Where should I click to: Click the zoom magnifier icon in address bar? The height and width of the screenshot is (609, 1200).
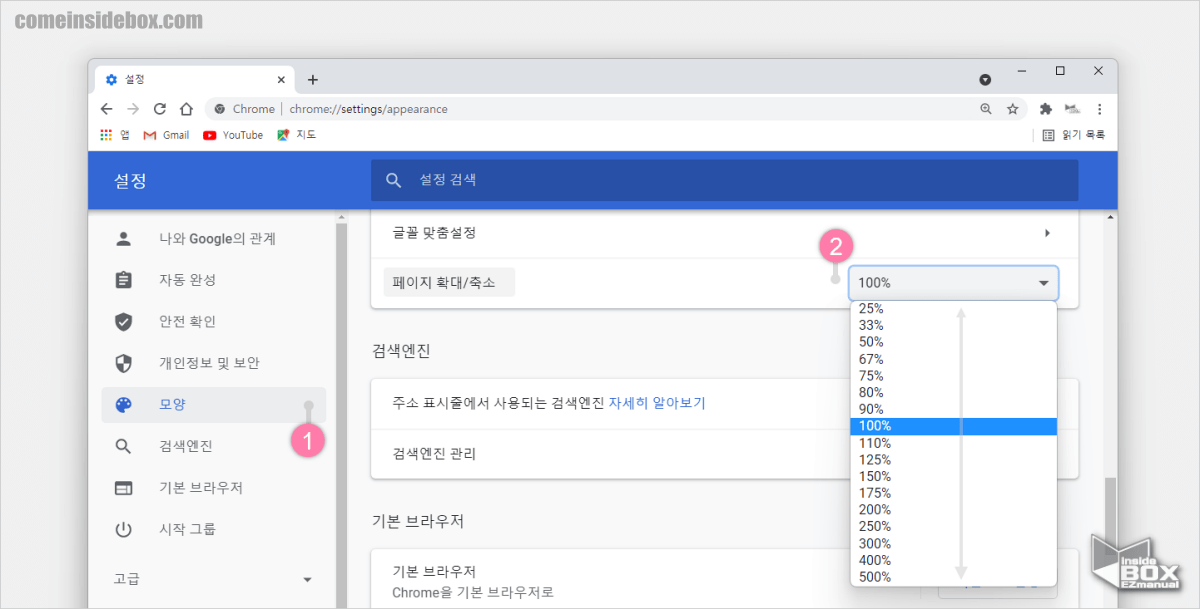coord(986,109)
